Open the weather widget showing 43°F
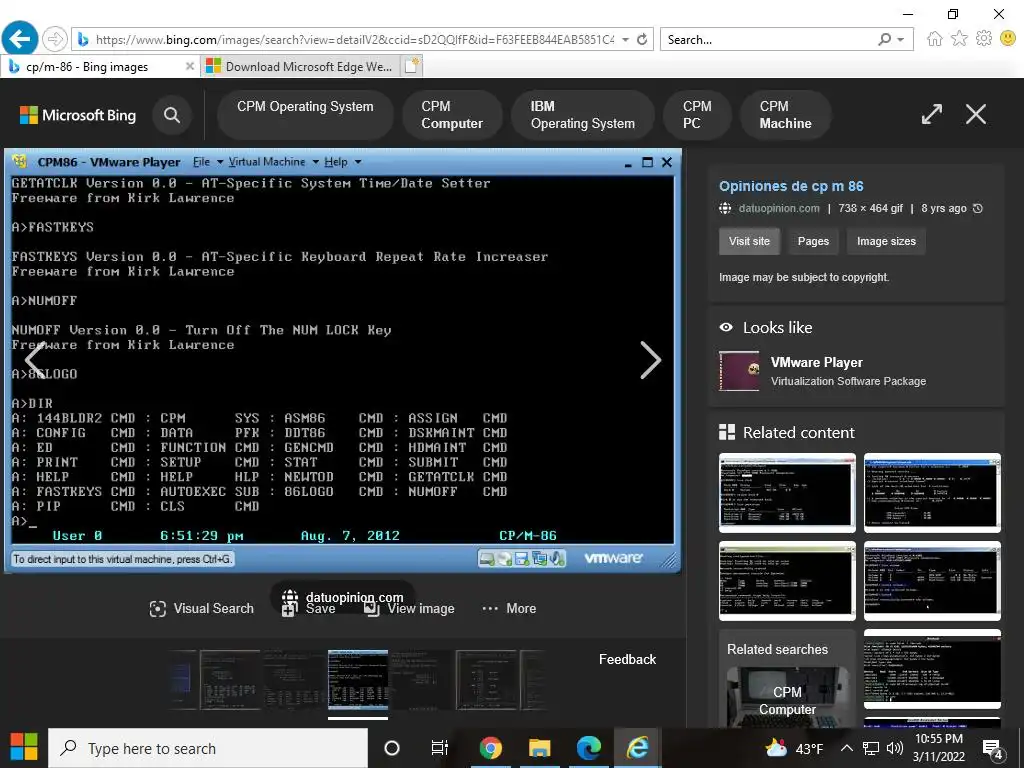 [793, 748]
